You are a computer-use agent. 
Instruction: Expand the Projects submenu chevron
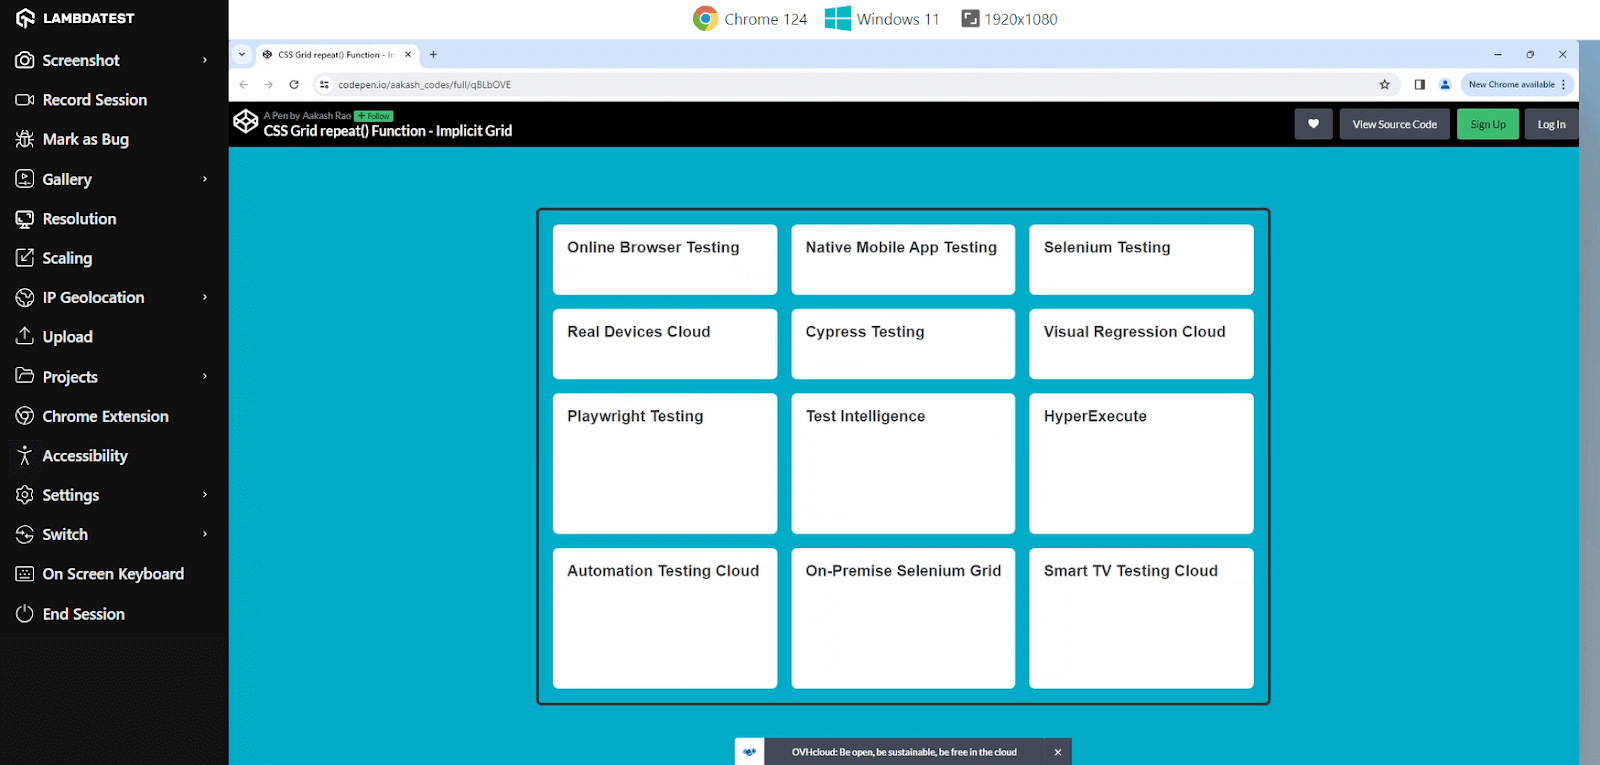tap(205, 376)
